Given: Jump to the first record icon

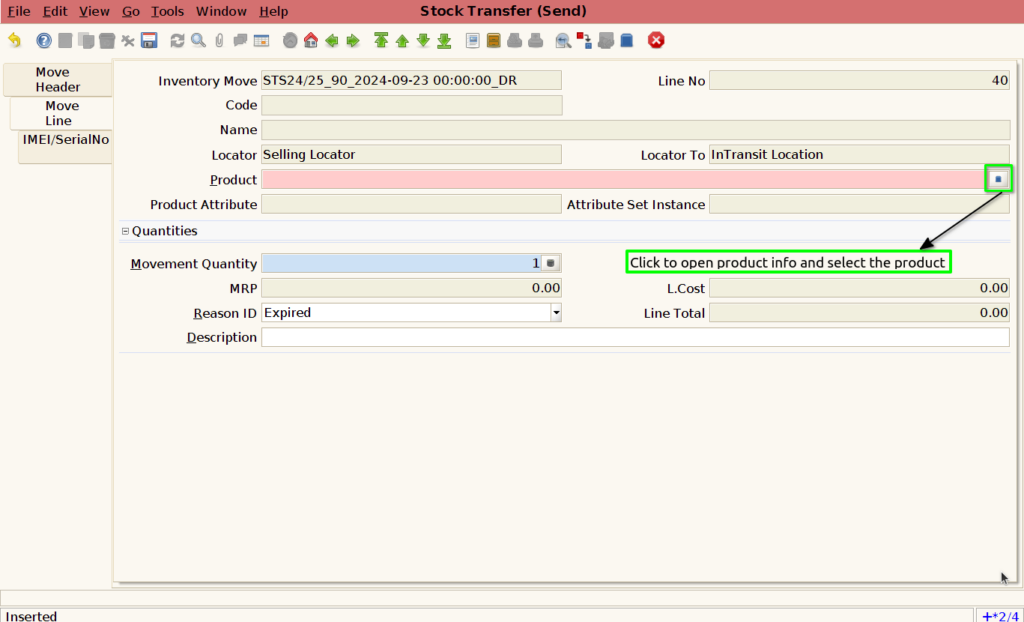Looking at the screenshot, I should click(x=381, y=41).
